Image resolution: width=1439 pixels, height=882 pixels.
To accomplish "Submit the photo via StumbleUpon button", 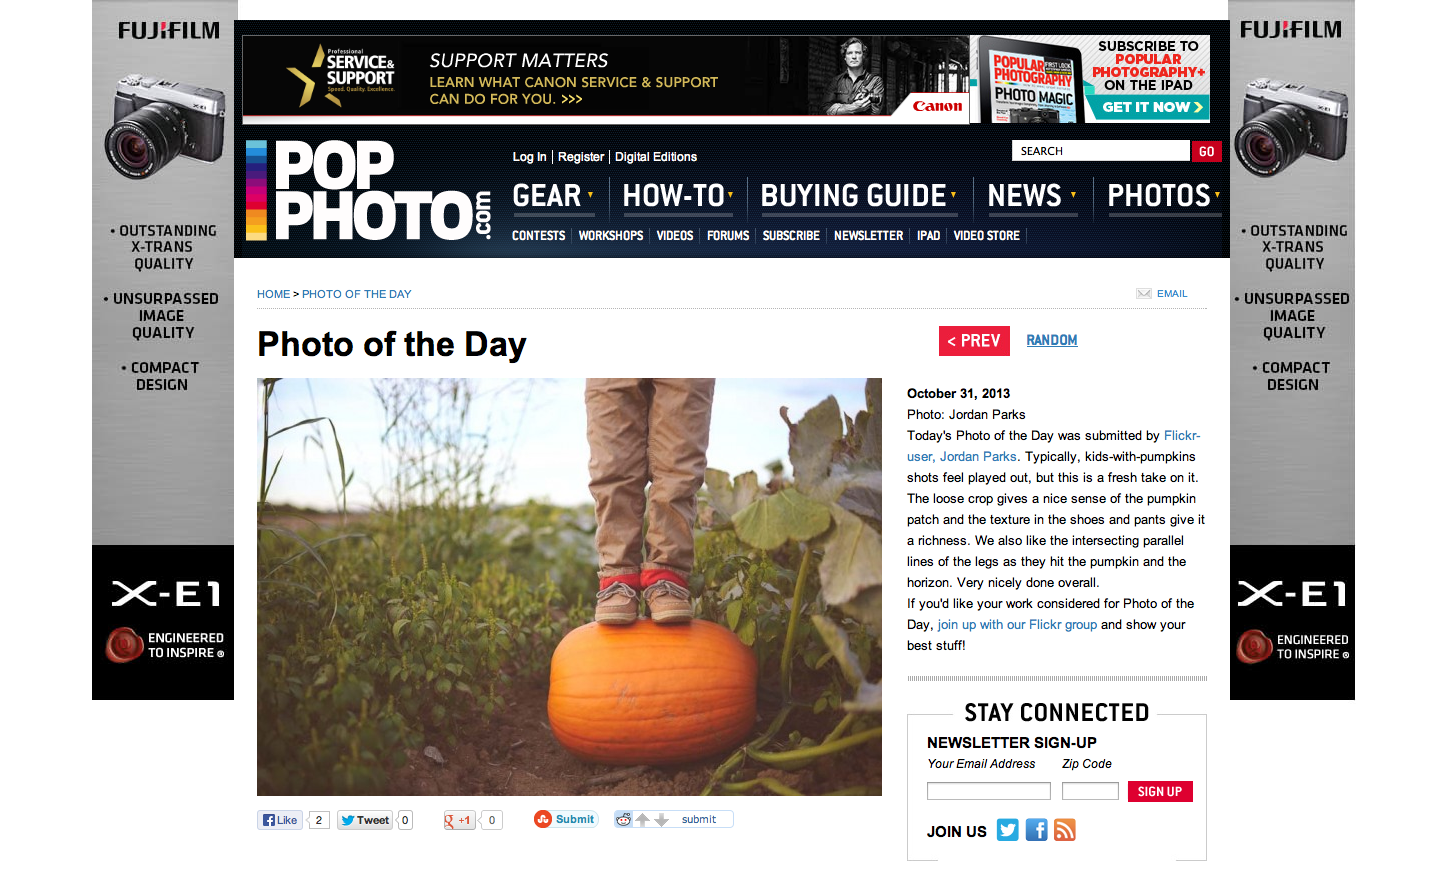I will coord(566,819).
